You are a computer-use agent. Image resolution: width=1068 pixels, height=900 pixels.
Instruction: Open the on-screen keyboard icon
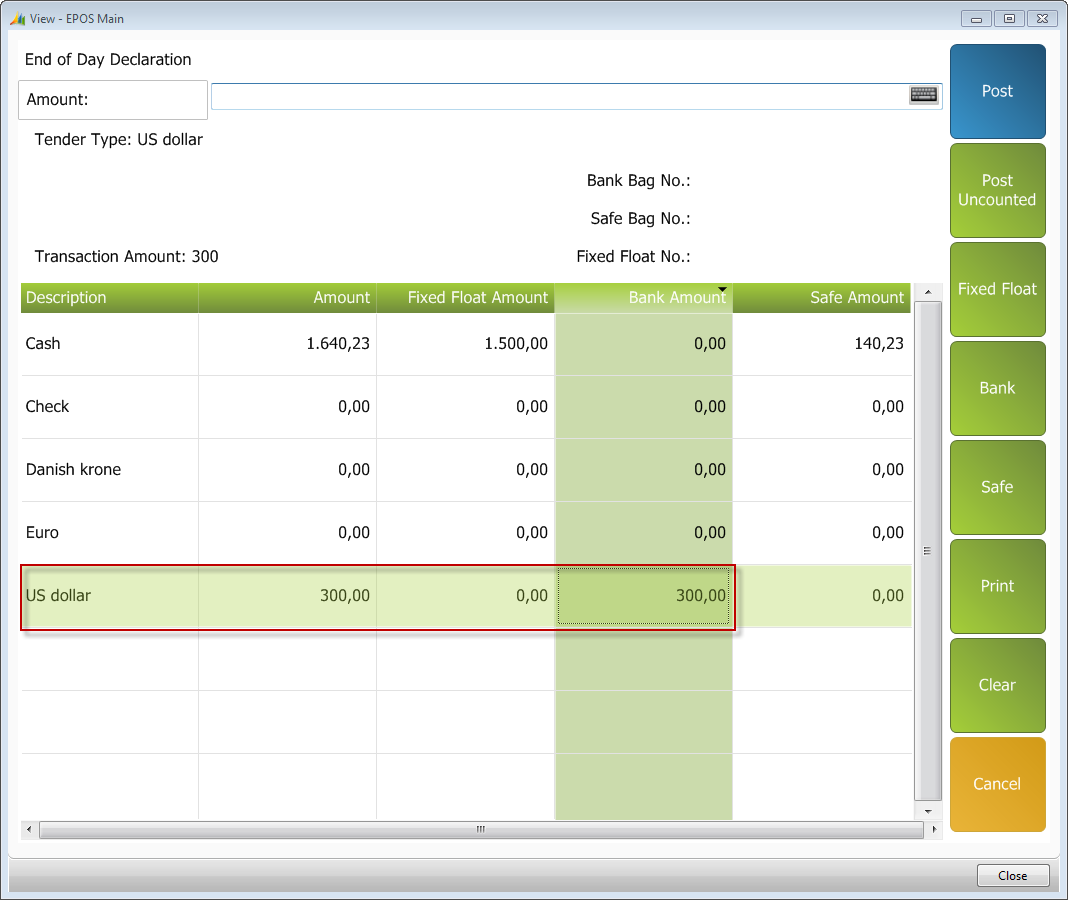pos(923,95)
